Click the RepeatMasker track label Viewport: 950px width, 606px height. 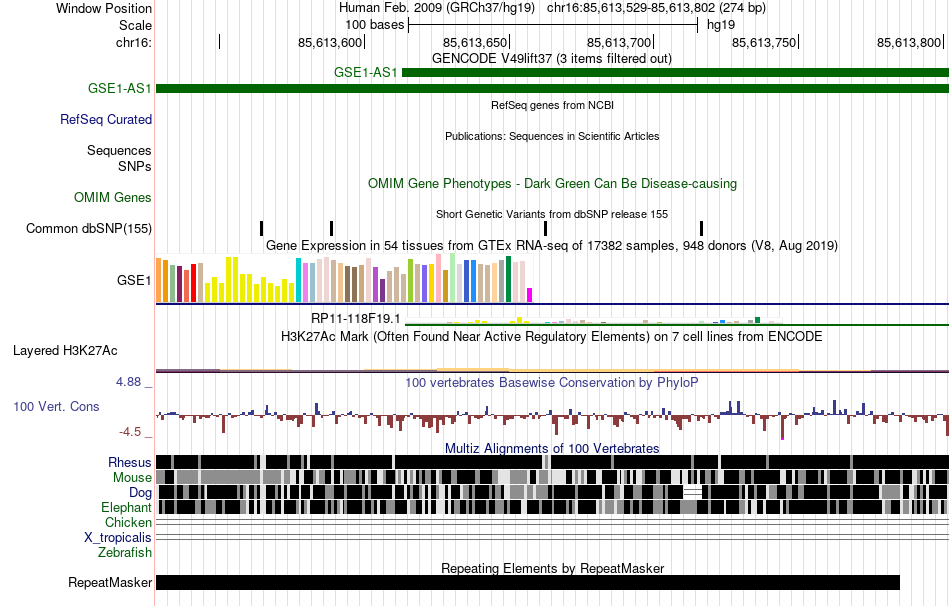[110, 582]
